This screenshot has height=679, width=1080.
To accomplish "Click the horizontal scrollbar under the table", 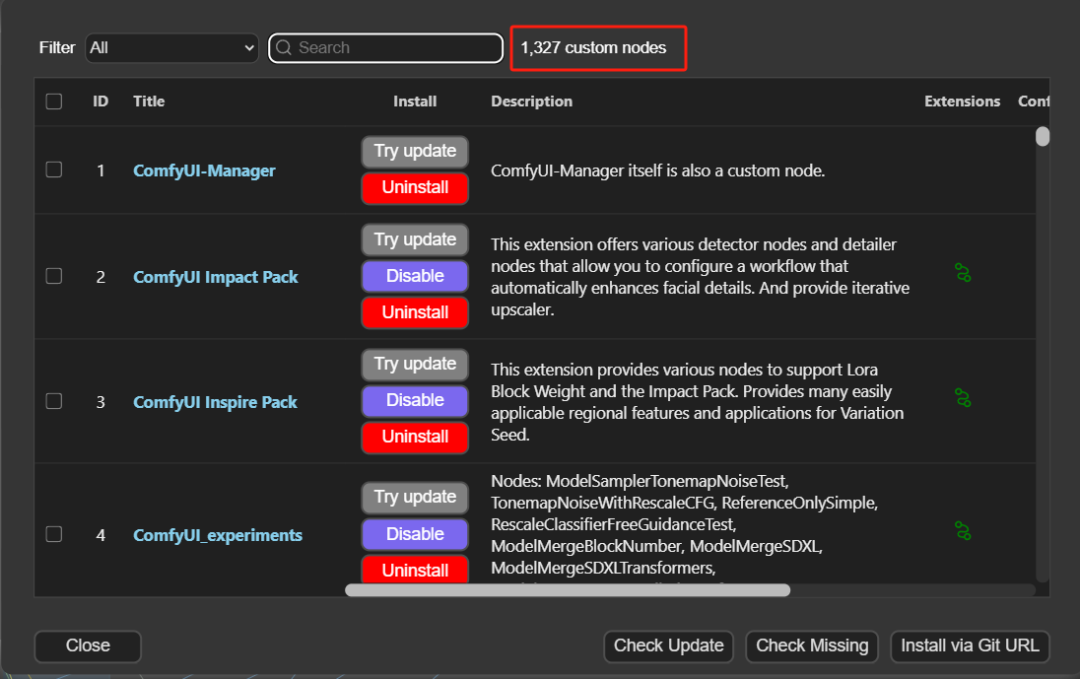I will pos(567,590).
